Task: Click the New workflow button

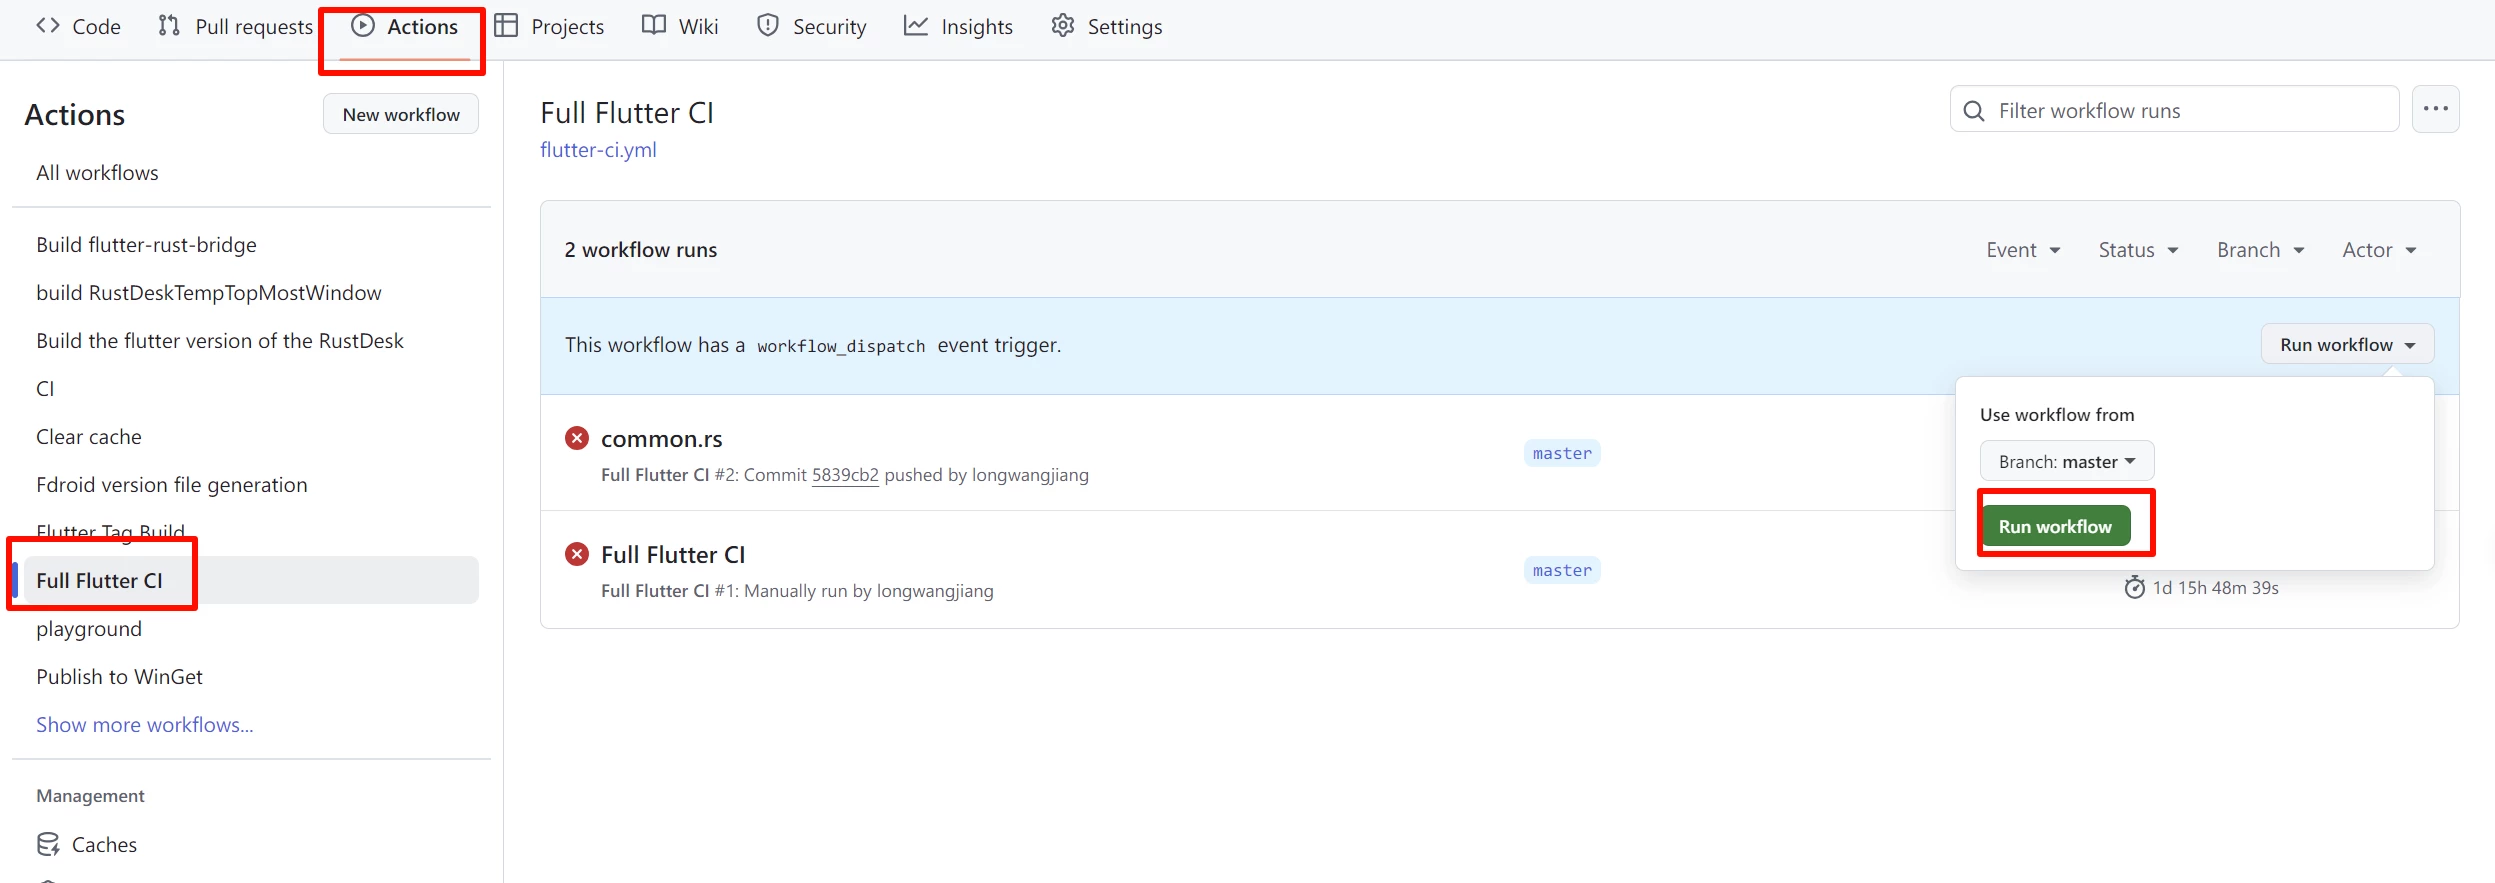Action: pyautogui.click(x=401, y=114)
